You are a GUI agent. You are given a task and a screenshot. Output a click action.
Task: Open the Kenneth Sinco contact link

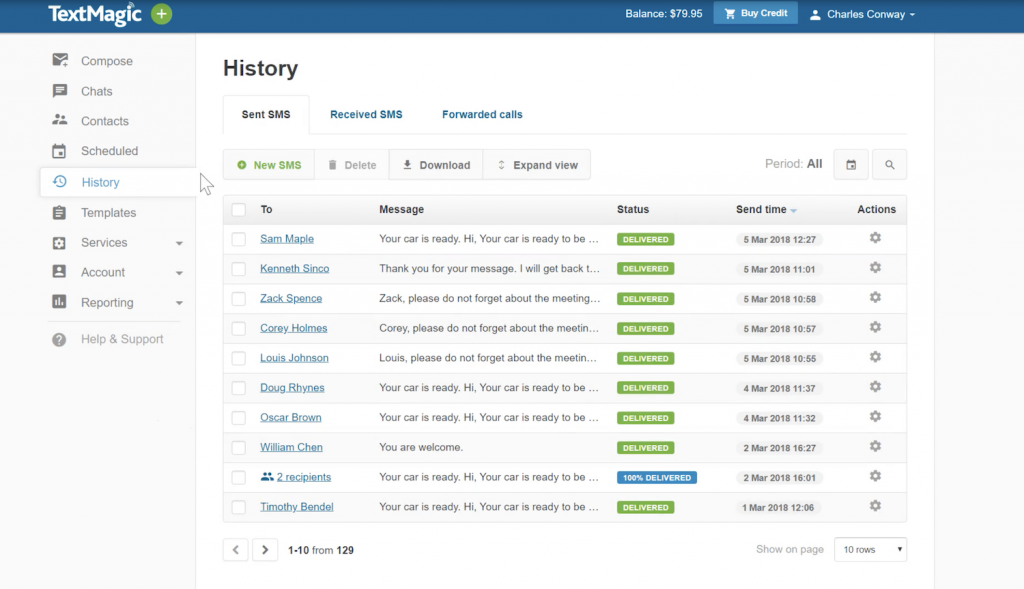[294, 268]
